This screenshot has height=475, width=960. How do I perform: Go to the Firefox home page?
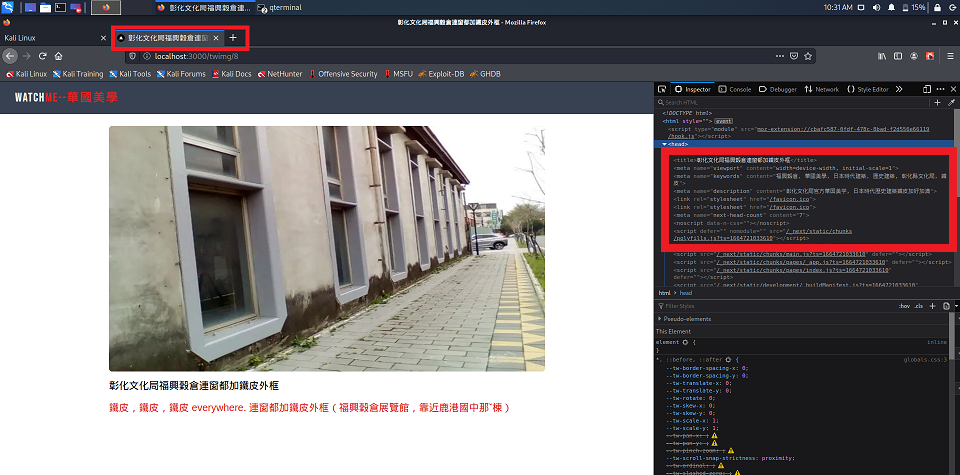coord(59,56)
